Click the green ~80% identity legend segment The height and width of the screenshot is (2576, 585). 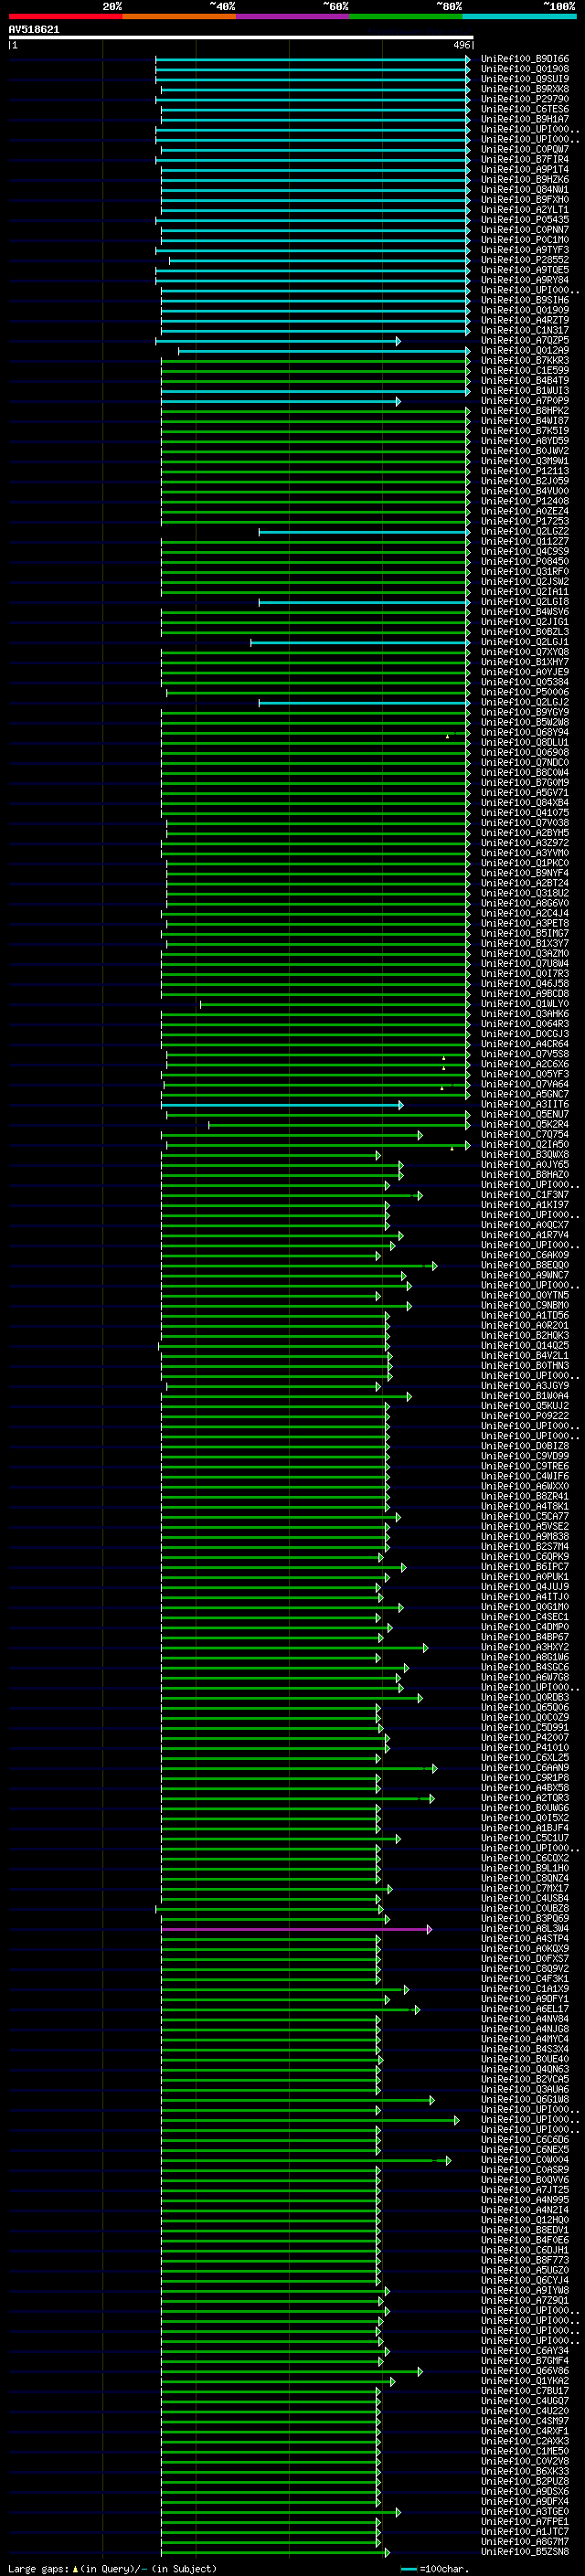(406, 16)
